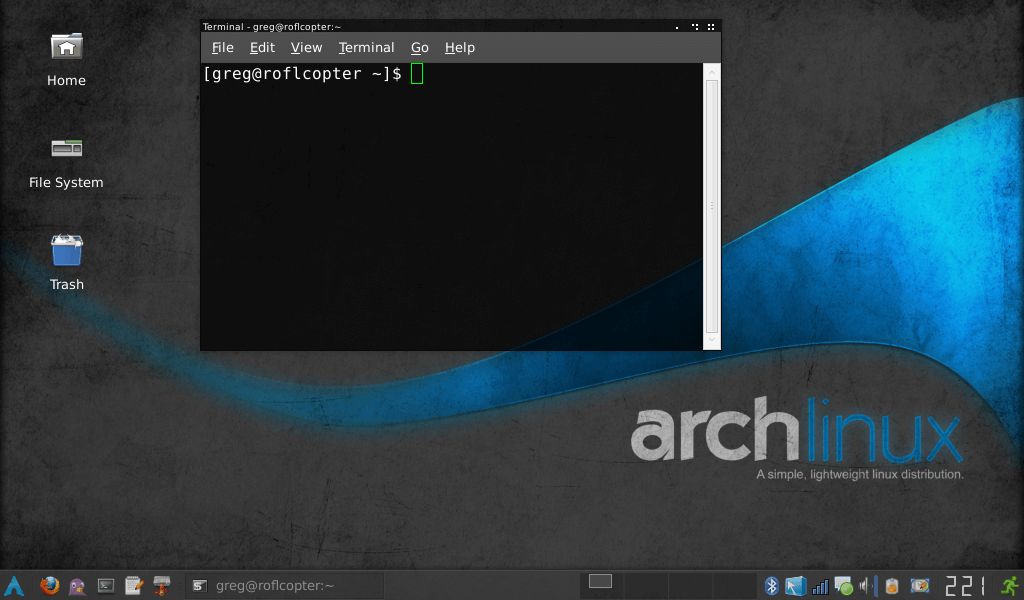Click the terminal scrollbar down arrow
1024x600 pixels.
[x=712, y=341]
